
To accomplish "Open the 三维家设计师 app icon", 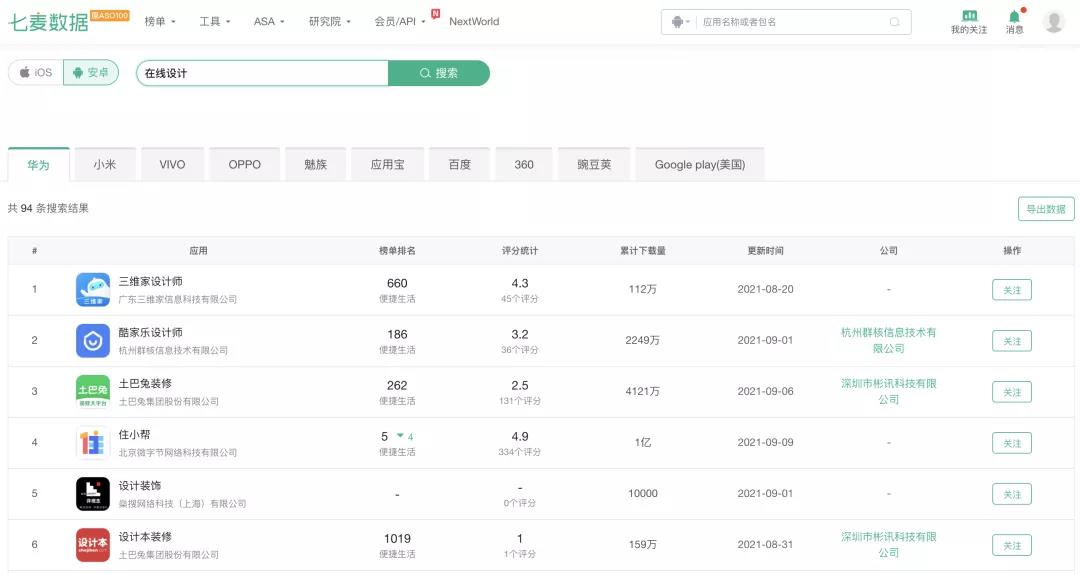I will (92, 289).
